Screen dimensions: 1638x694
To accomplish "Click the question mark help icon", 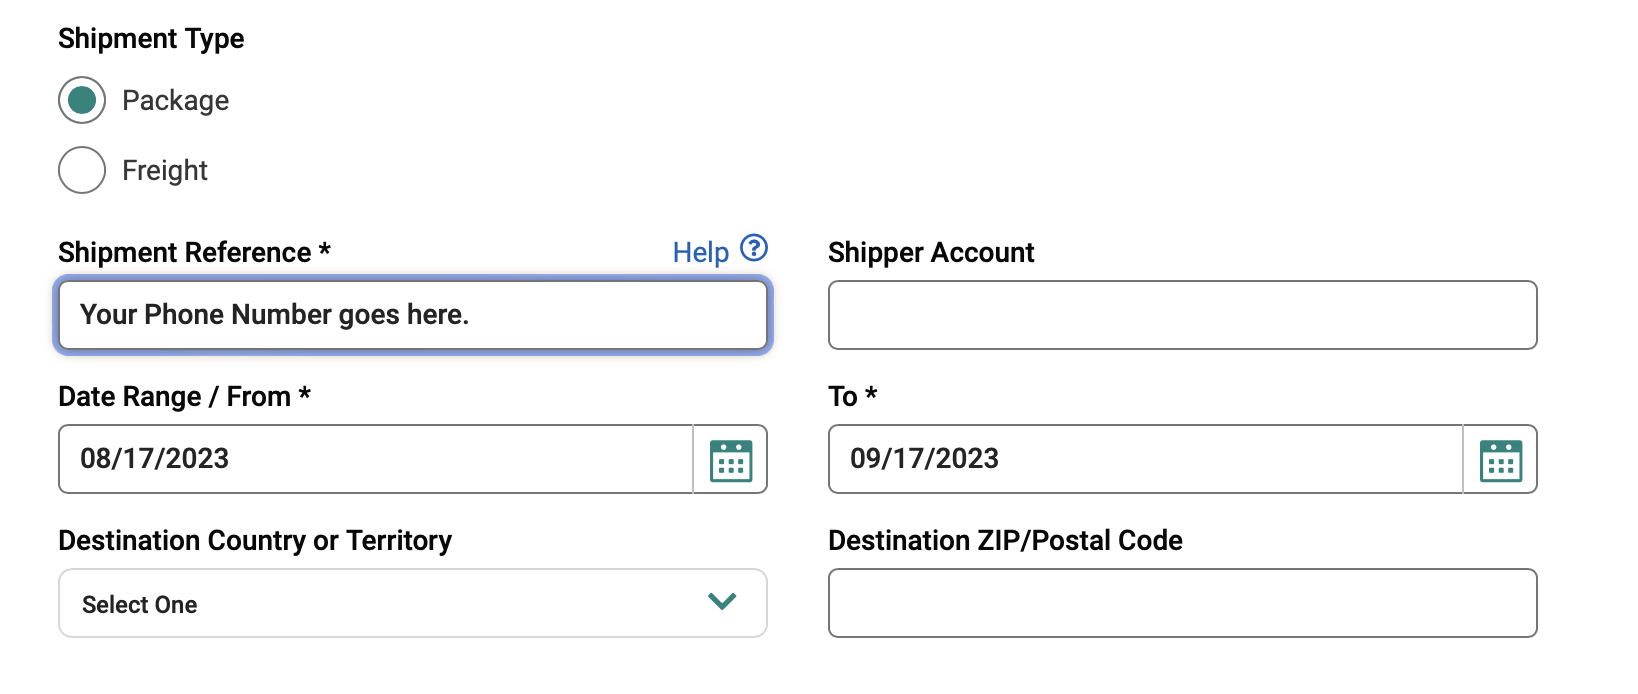I will click(754, 248).
